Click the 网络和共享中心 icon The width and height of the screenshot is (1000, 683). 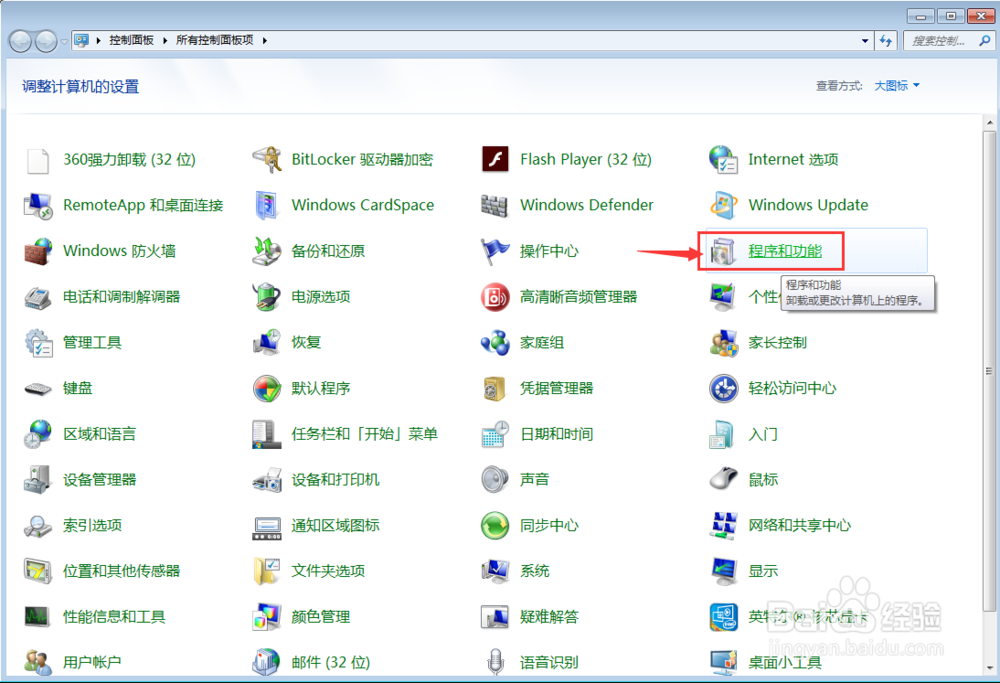[723, 525]
